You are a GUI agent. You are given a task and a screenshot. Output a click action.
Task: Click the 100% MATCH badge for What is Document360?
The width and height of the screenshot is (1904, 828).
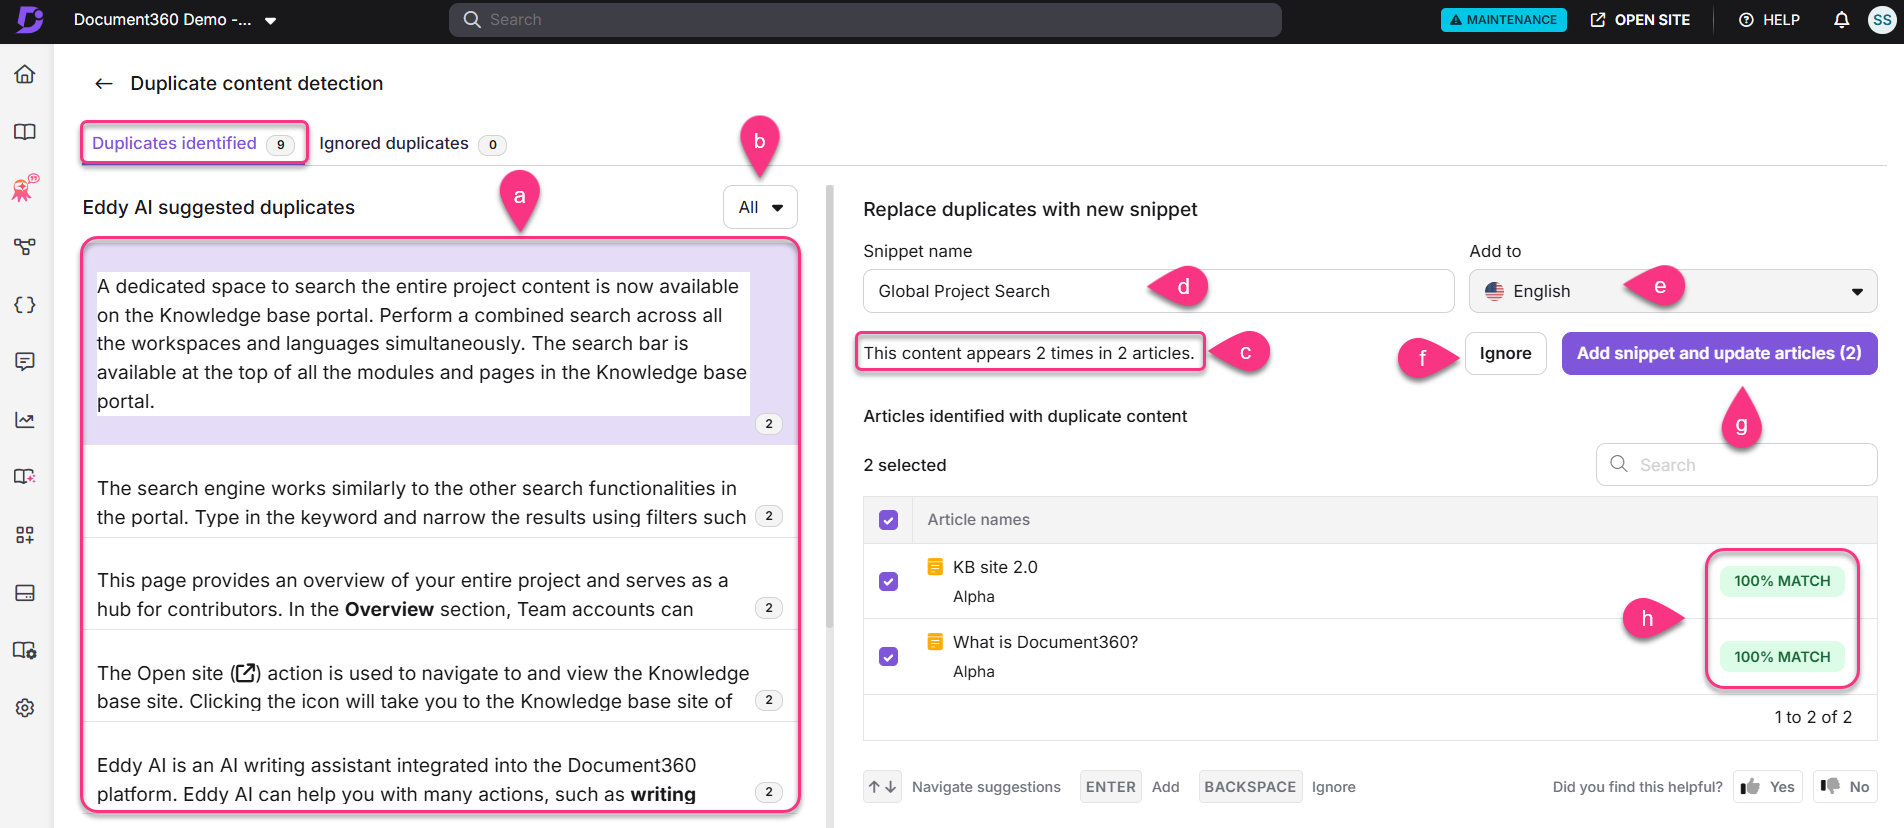pos(1782,657)
